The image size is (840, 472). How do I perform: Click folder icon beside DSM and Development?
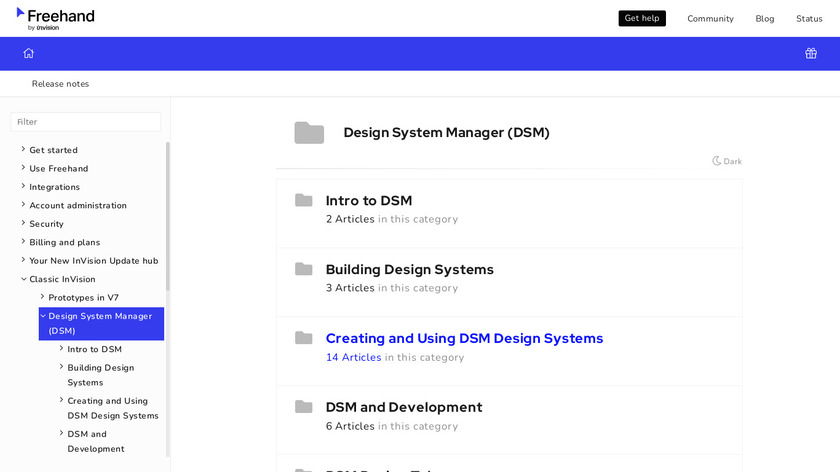point(304,407)
